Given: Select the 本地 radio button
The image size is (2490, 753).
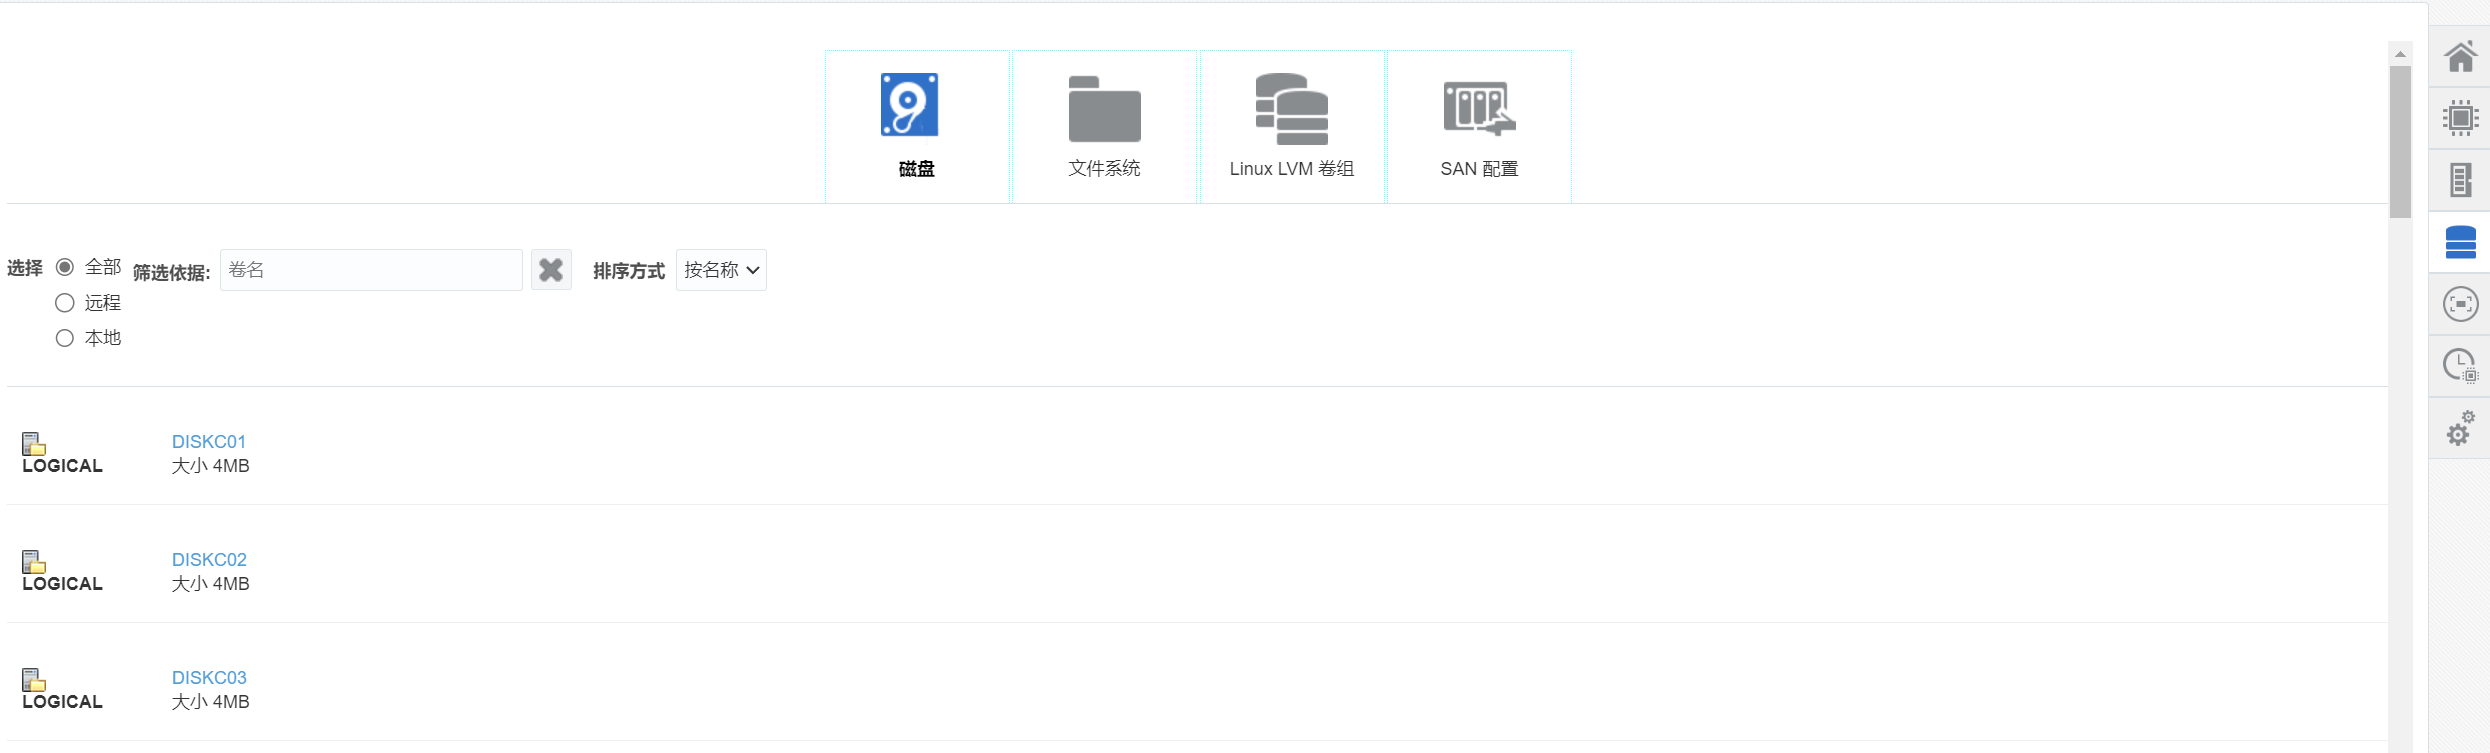Looking at the screenshot, I should coord(65,338).
